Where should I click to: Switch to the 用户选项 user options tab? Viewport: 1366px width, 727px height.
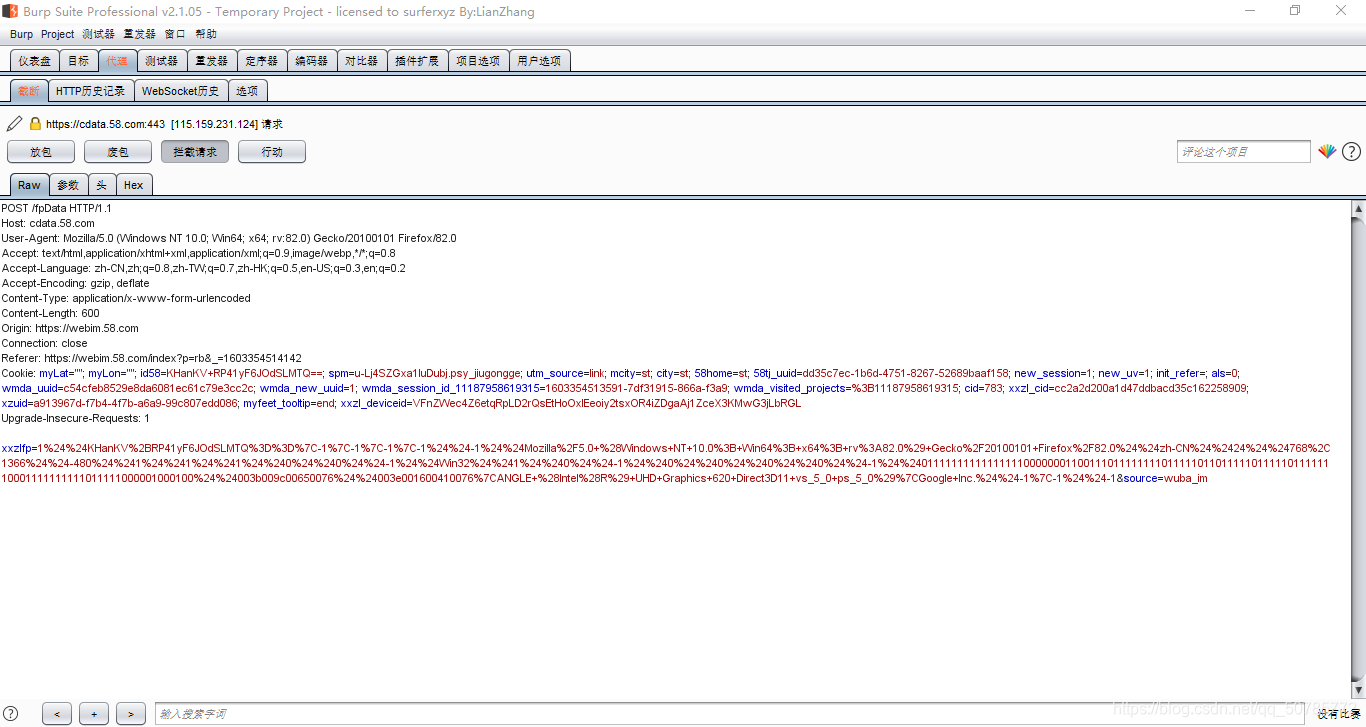pos(539,61)
